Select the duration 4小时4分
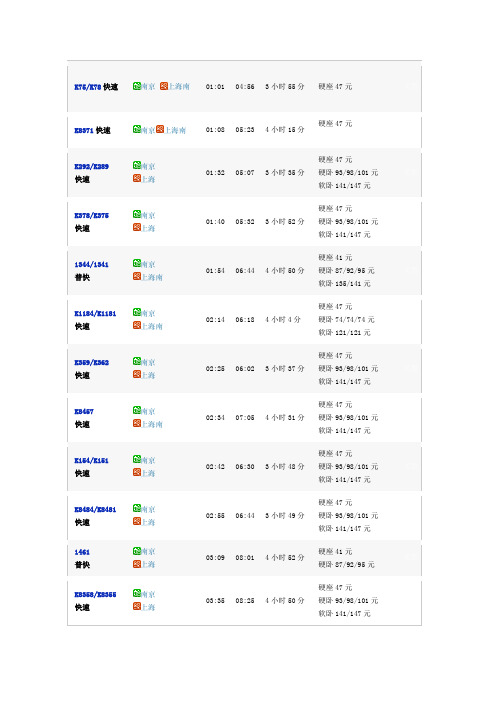 [x=283, y=320]
